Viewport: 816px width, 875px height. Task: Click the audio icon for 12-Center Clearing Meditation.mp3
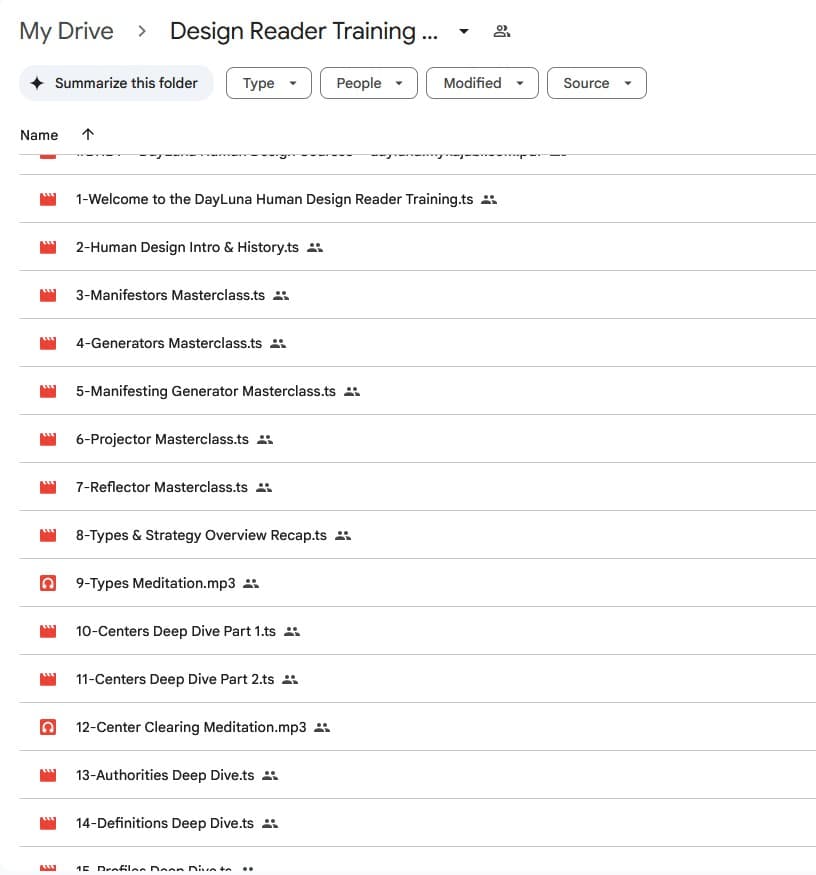[47, 728]
